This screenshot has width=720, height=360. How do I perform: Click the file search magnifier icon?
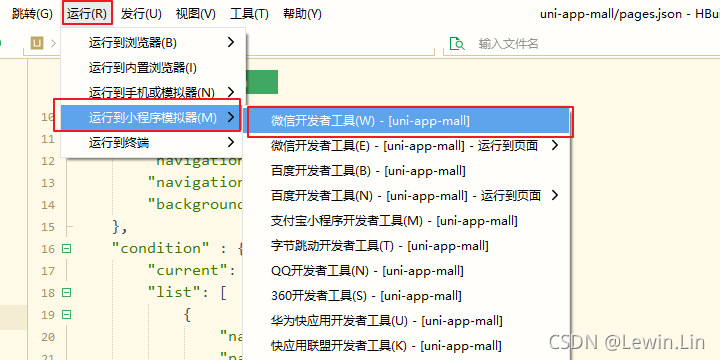(x=457, y=44)
